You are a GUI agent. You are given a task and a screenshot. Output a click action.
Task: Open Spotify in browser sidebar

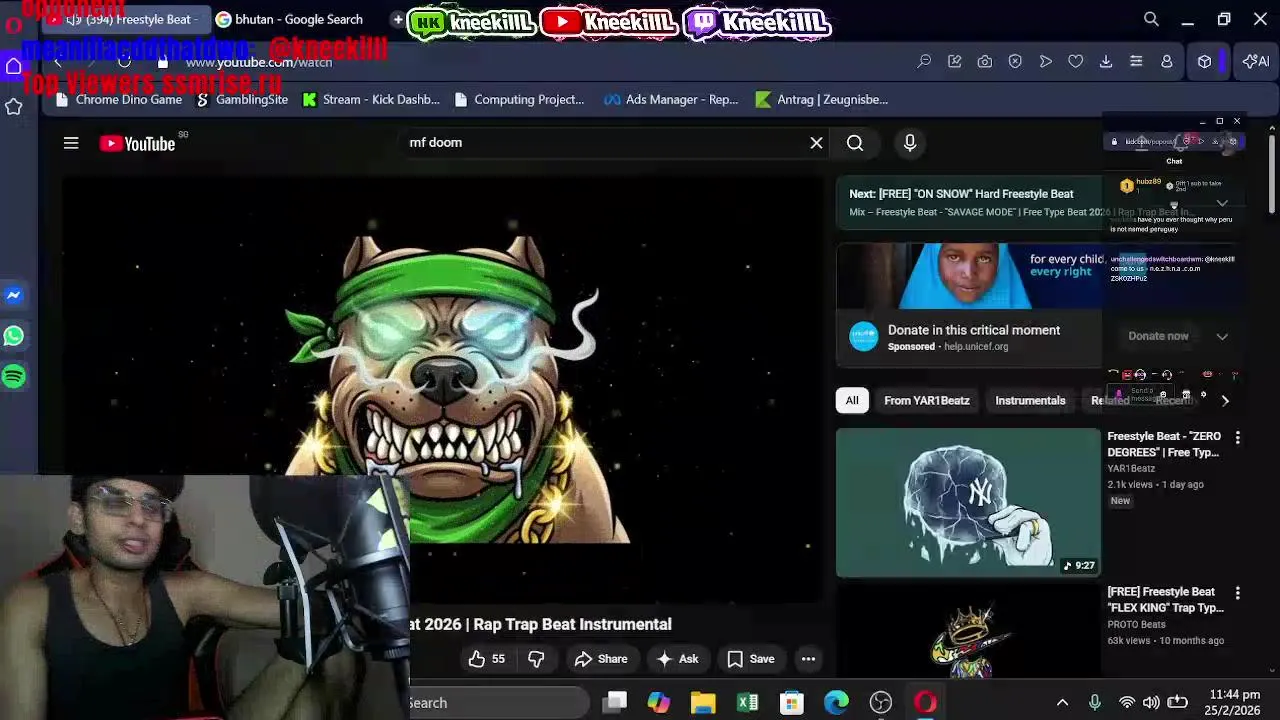coord(14,377)
